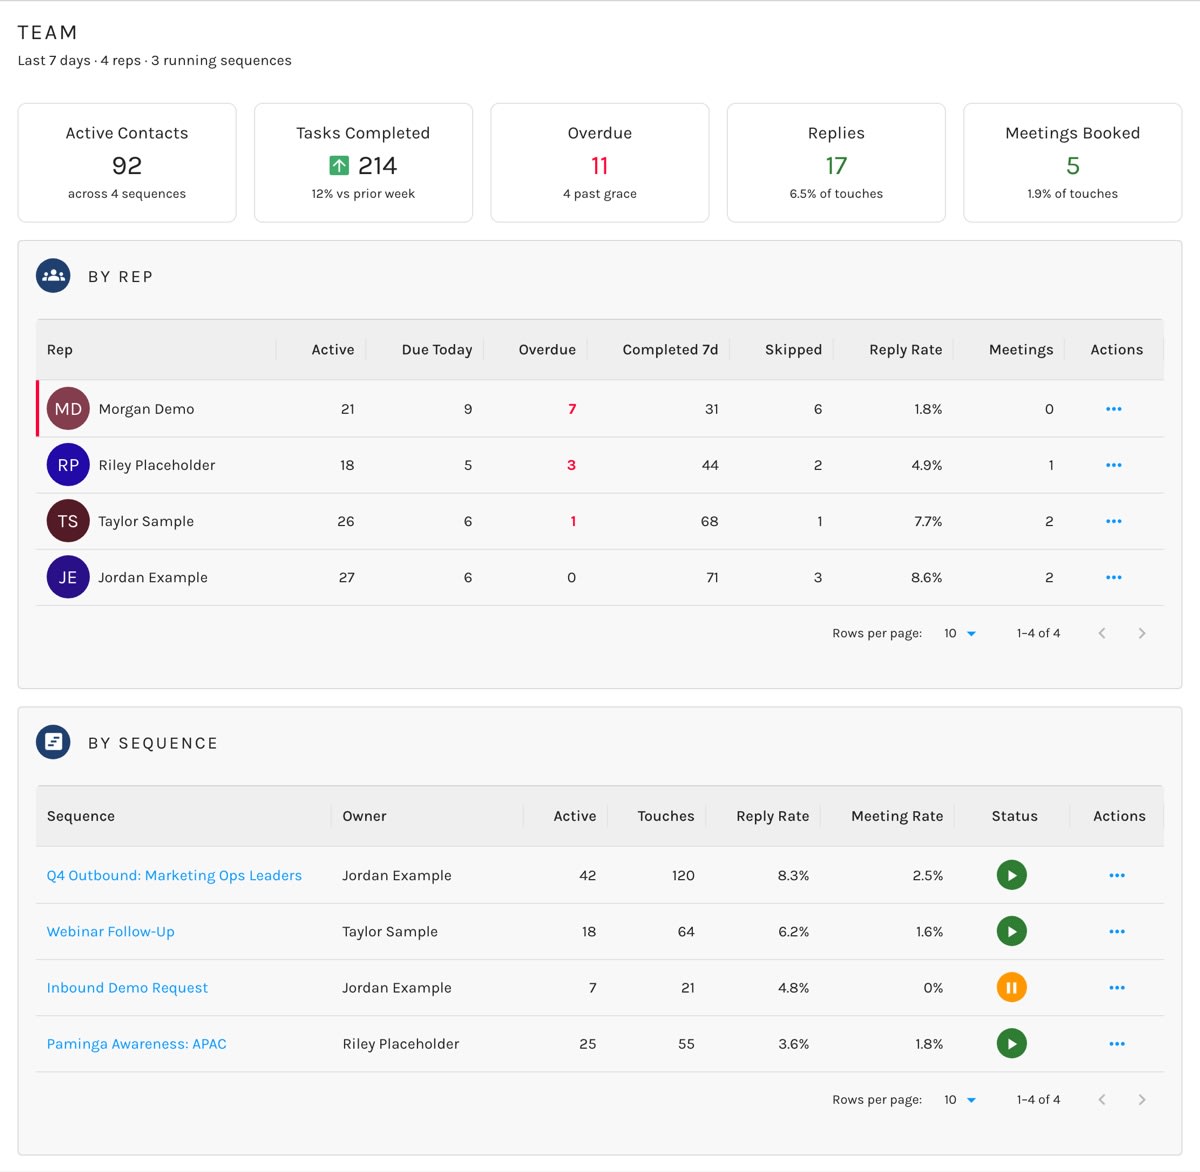The image size is (1200, 1172).
Task: Open actions for Webinar Follow-Up sequence
Action: [x=1117, y=931]
